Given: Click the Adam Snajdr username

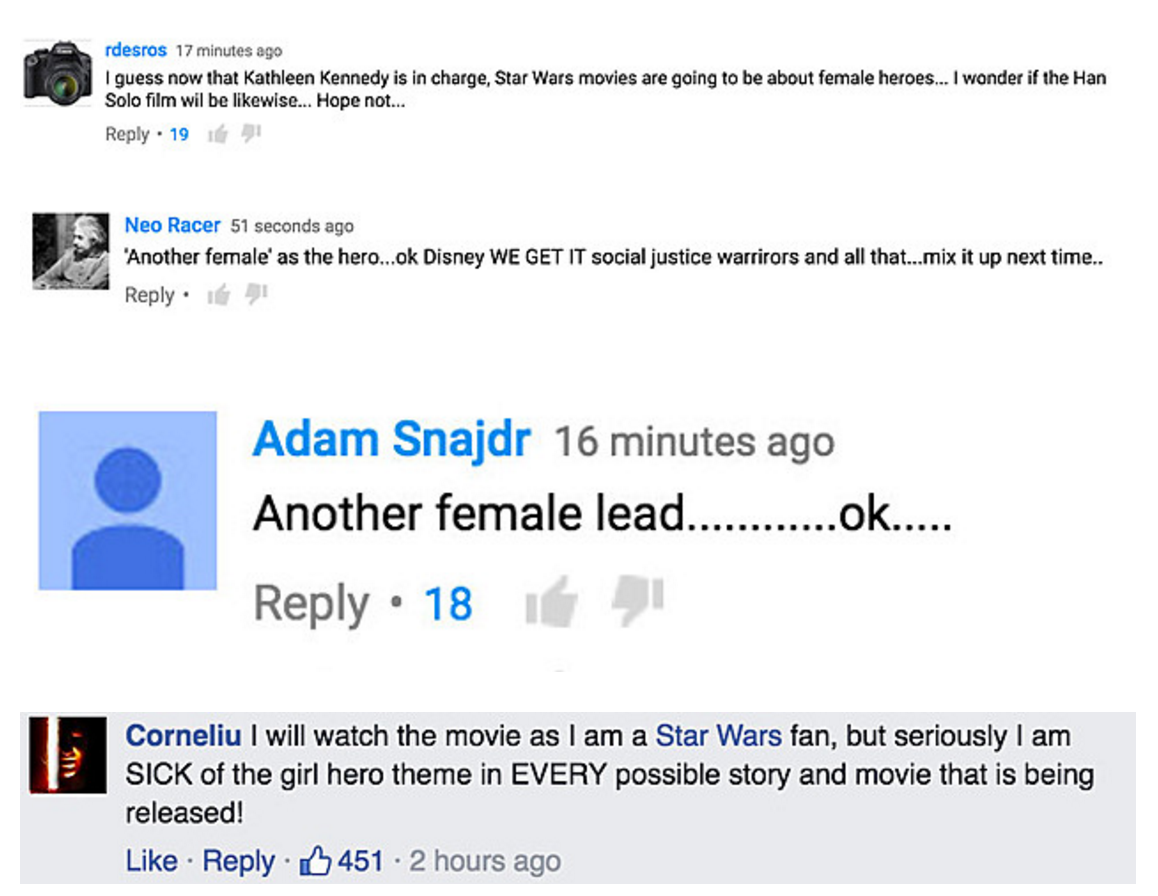Looking at the screenshot, I should click(391, 440).
